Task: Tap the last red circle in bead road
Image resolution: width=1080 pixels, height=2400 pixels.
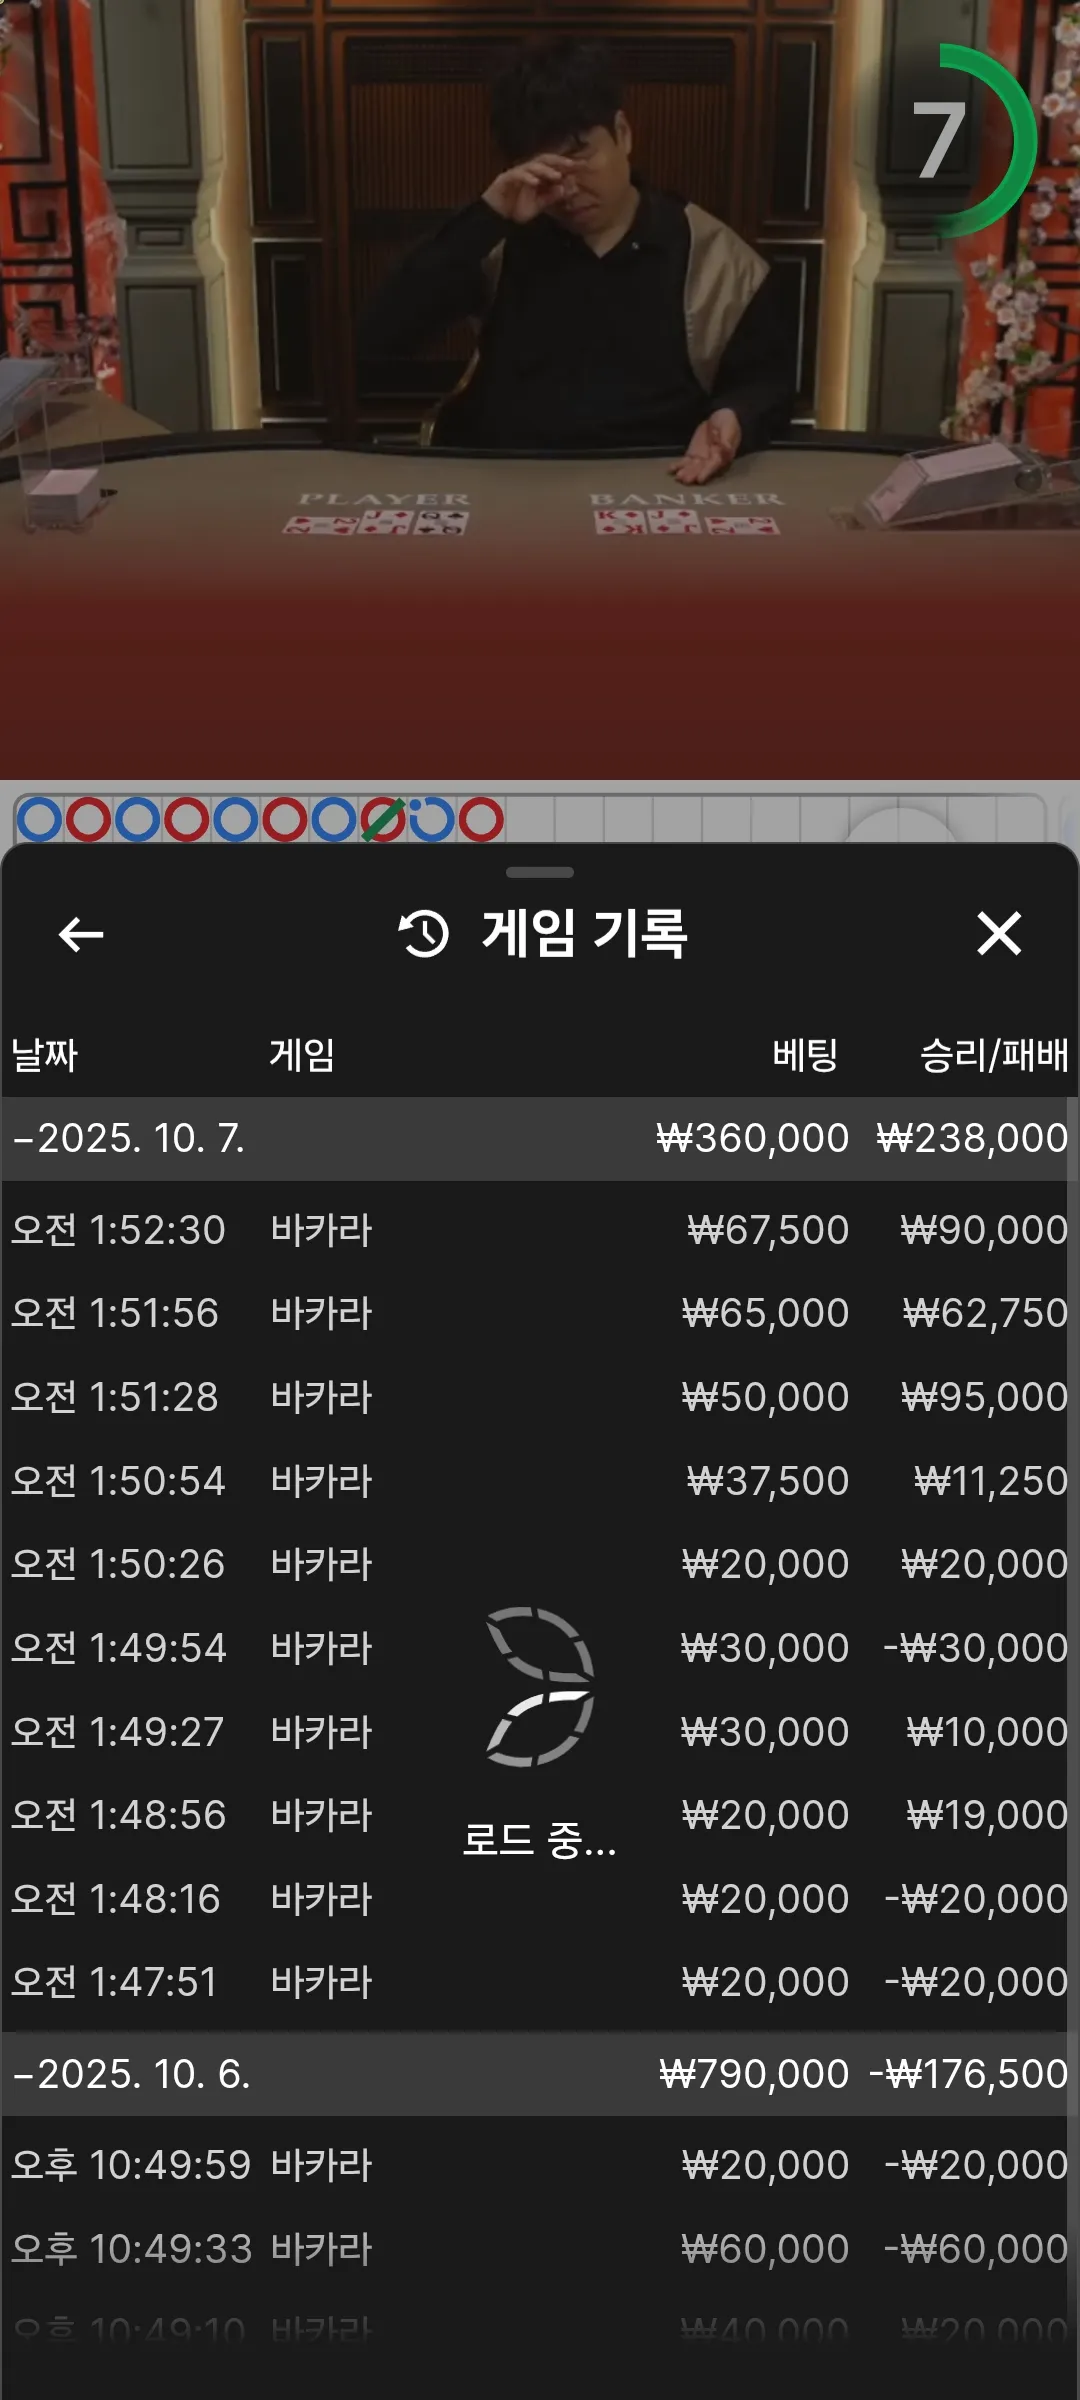Action: coord(481,820)
